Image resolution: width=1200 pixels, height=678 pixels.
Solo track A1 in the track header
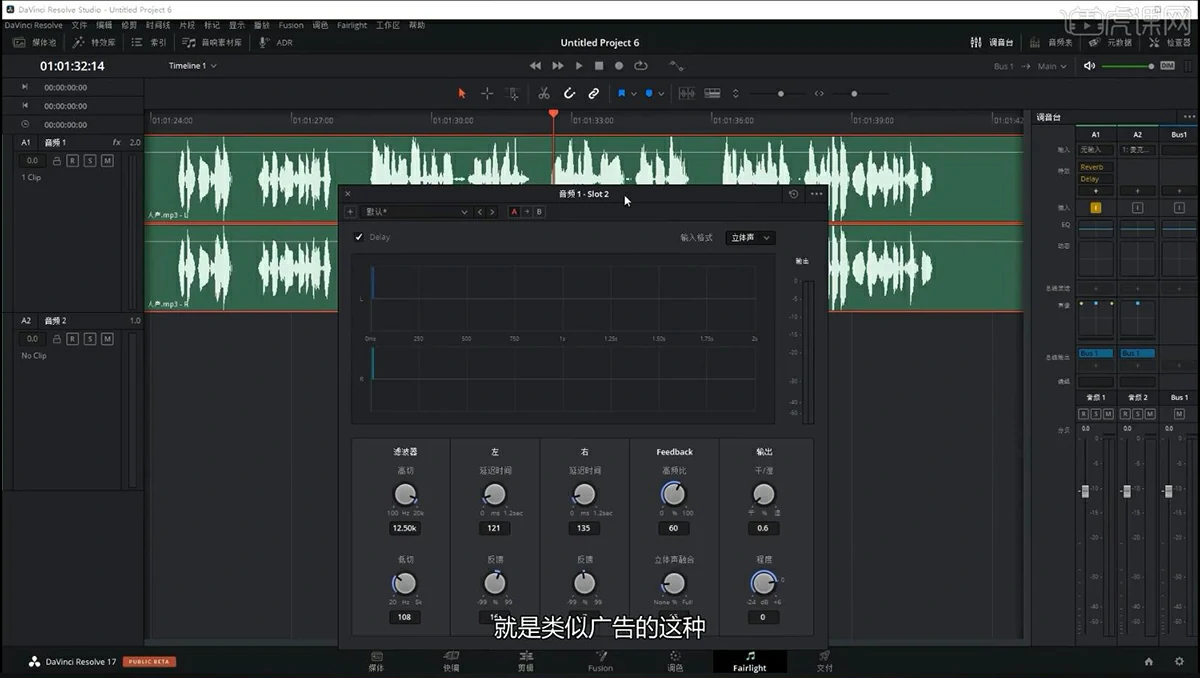90,160
